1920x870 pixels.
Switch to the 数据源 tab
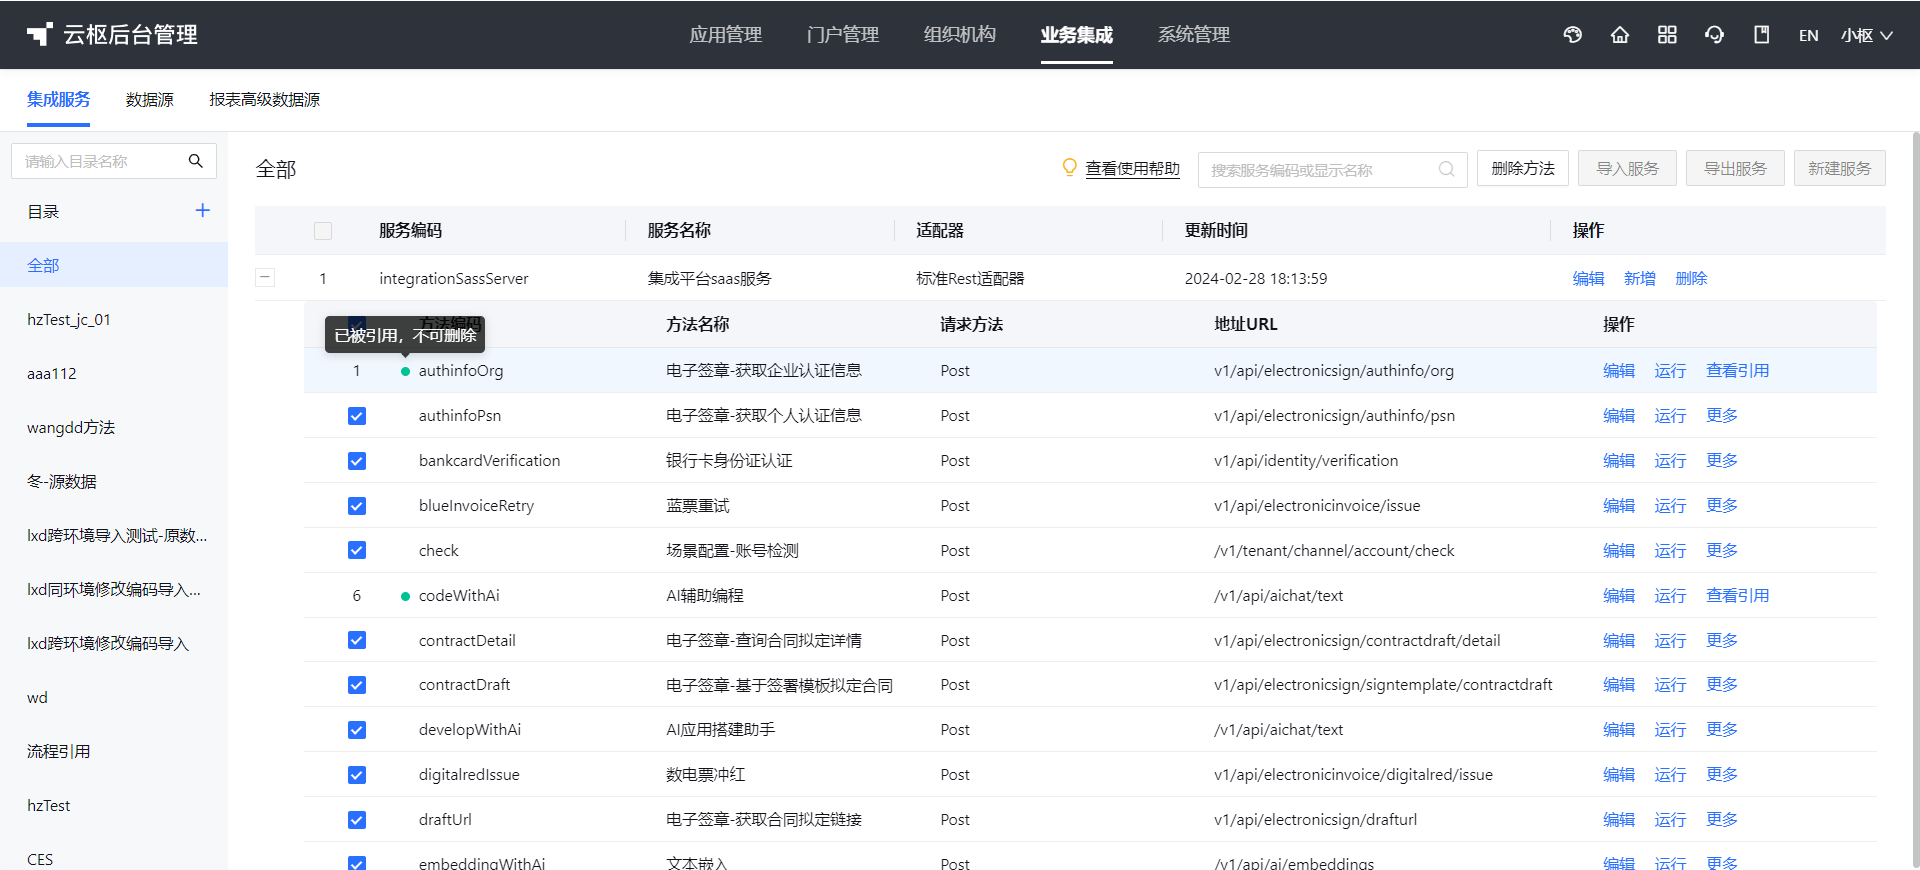pyautogui.click(x=150, y=100)
